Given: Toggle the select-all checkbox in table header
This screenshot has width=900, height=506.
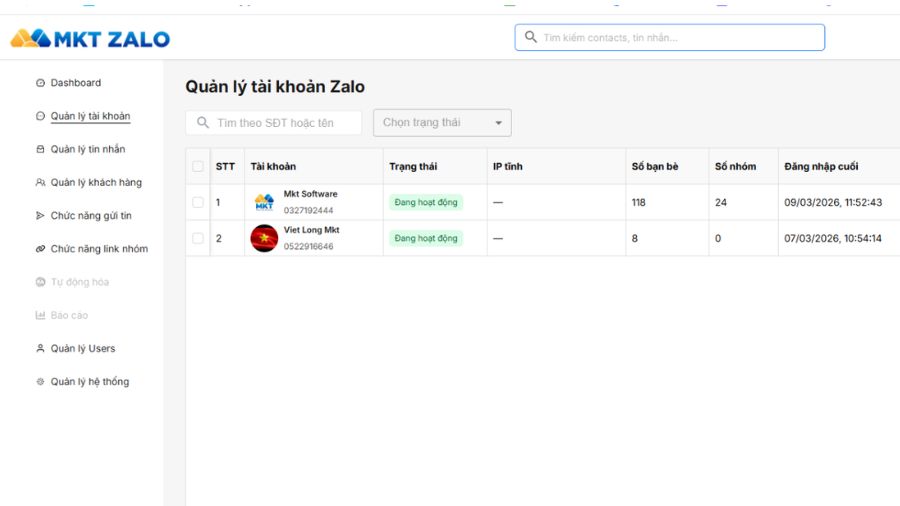Looking at the screenshot, I should click(x=198, y=166).
